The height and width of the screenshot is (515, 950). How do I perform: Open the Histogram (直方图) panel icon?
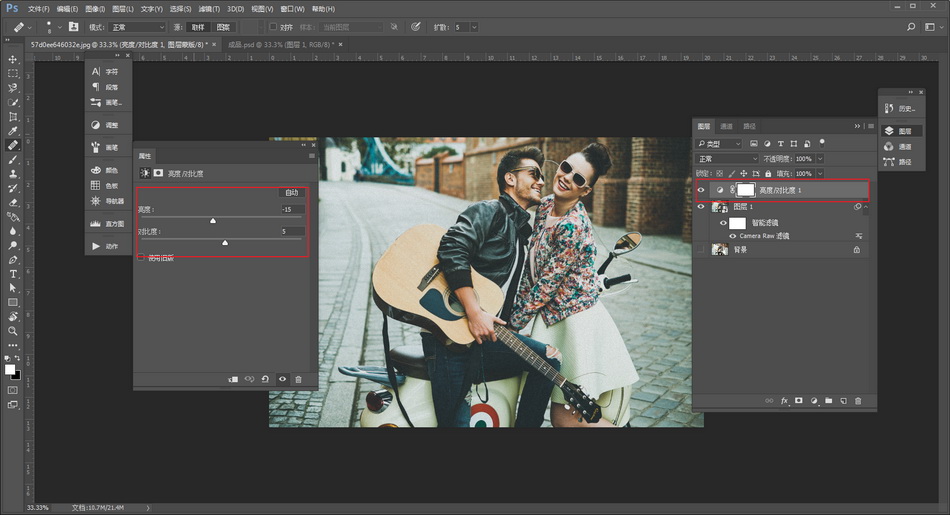(96, 224)
